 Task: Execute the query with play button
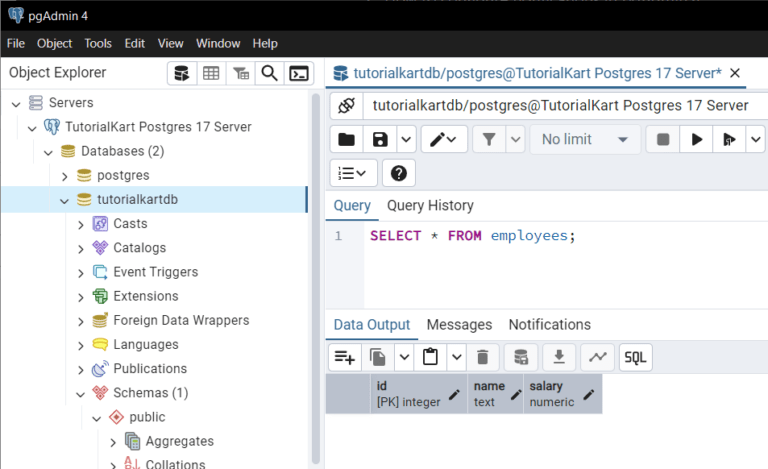[696, 140]
